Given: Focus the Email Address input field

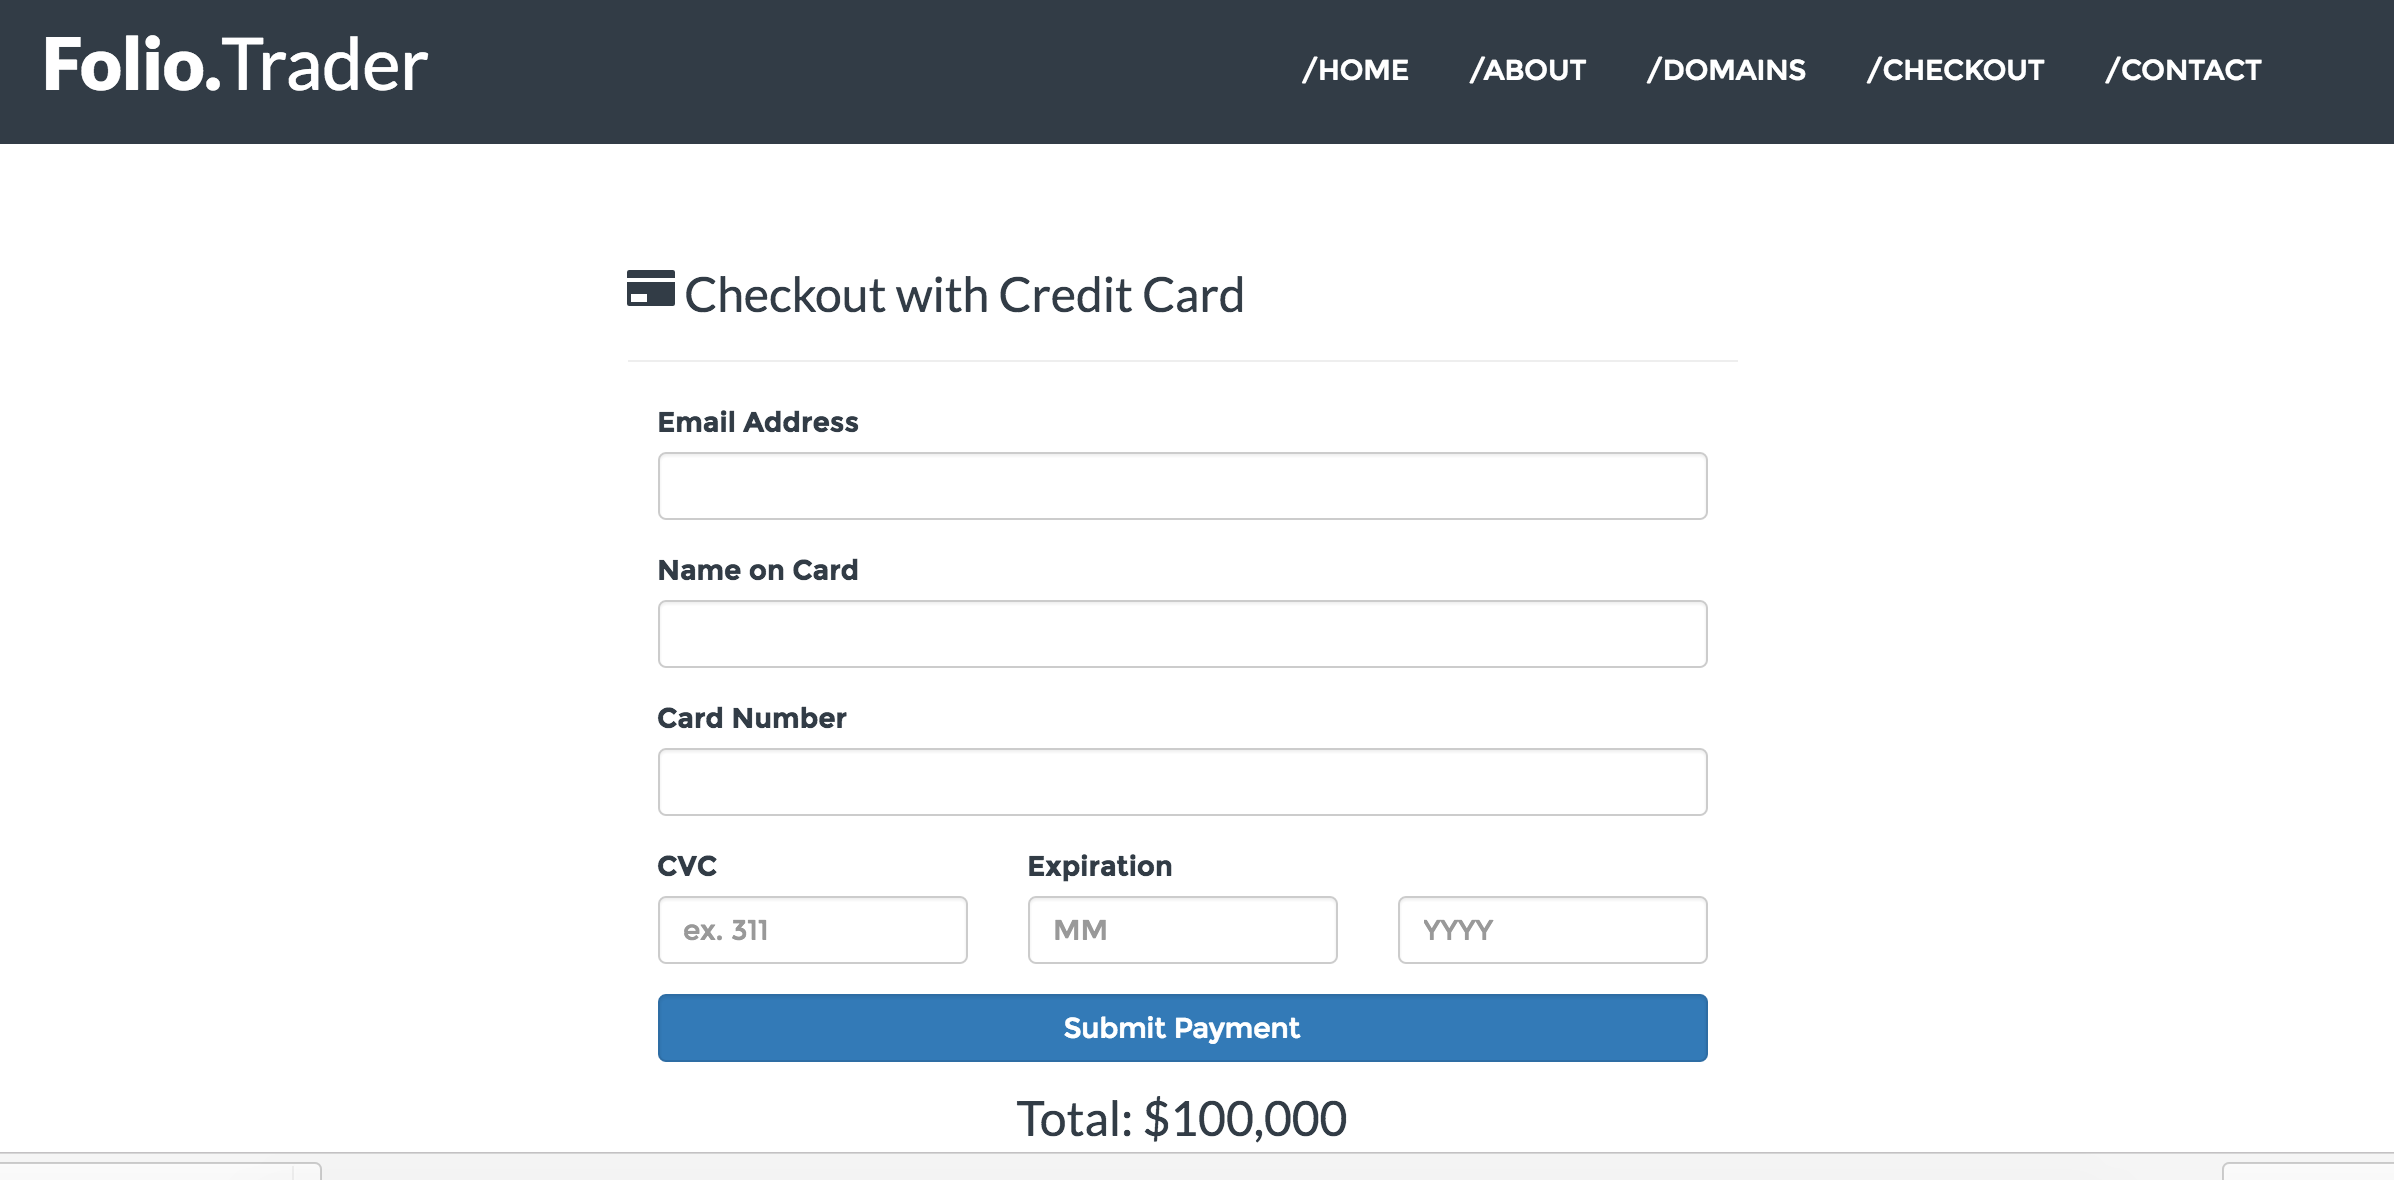Looking at the screenshot, I should 1182,486.
